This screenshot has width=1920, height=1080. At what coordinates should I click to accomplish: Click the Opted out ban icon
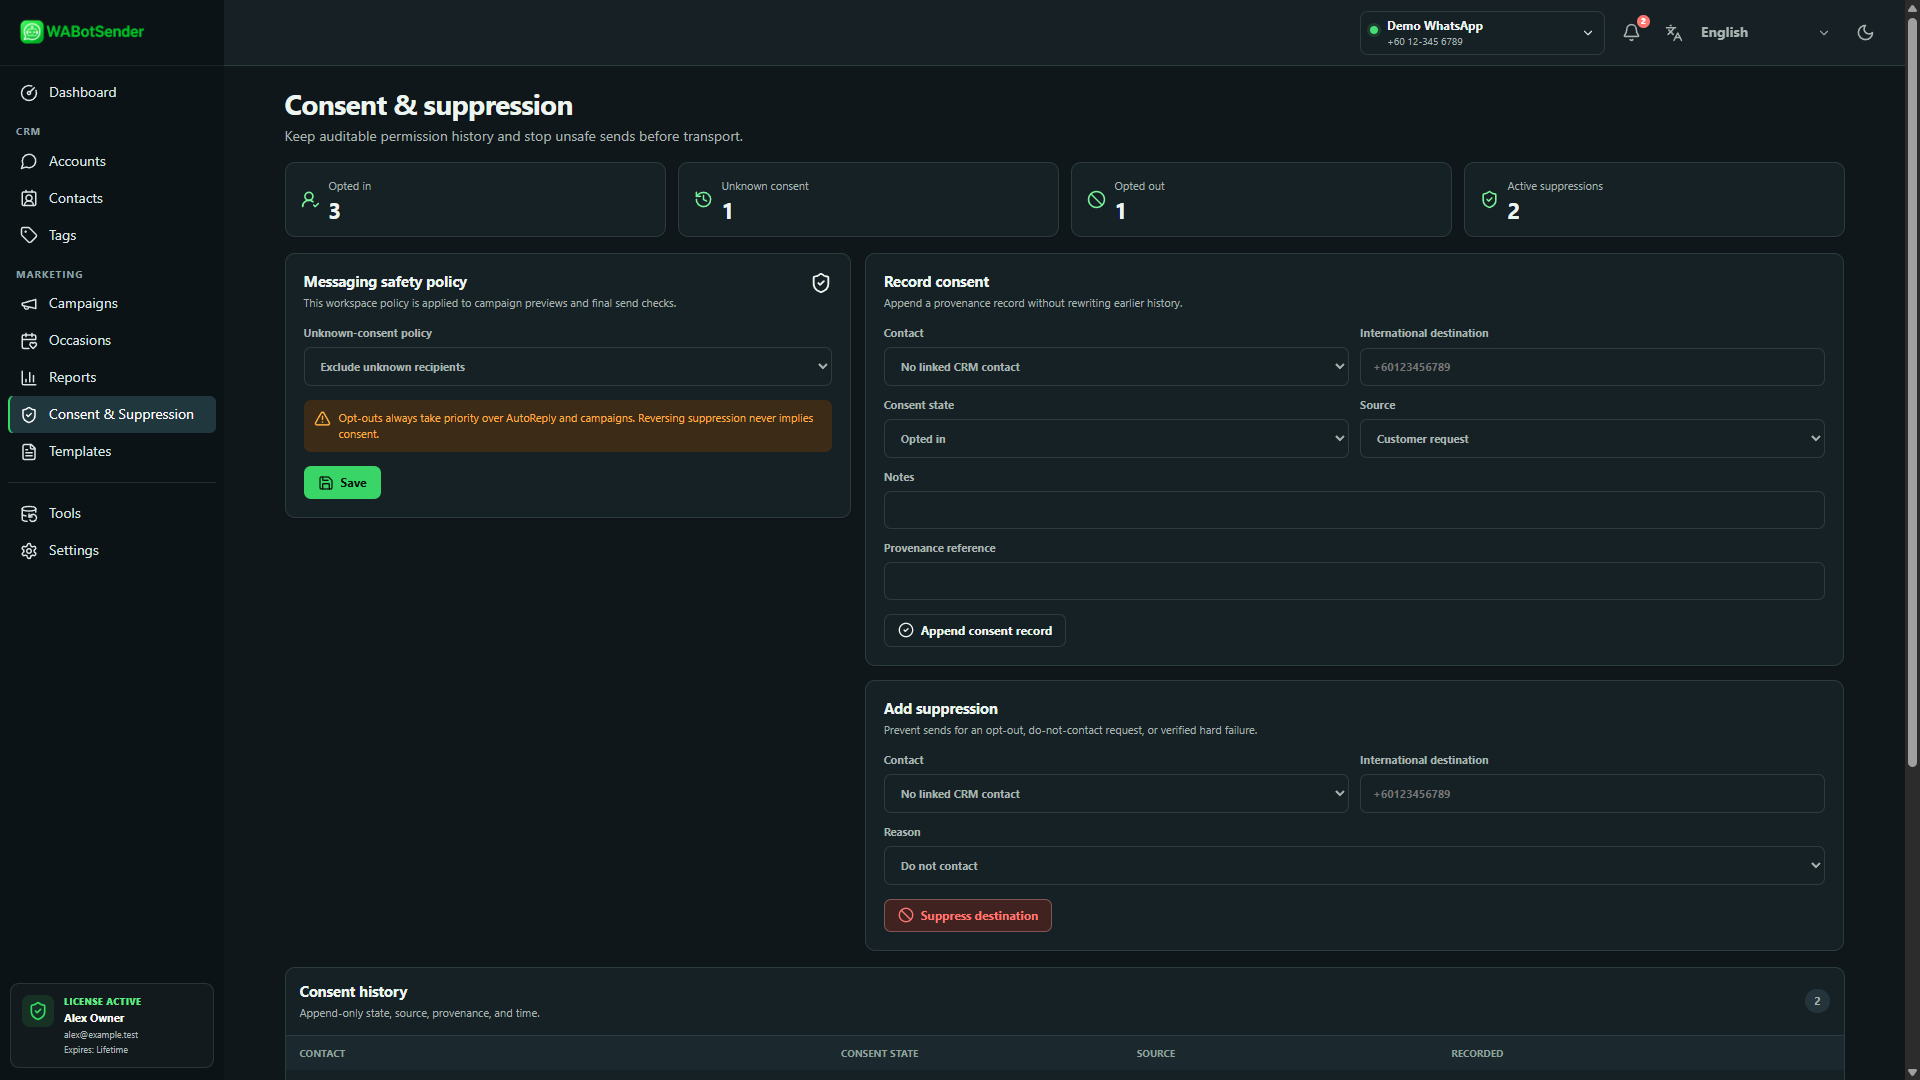pyautogui.click(x=1096, y=200)
